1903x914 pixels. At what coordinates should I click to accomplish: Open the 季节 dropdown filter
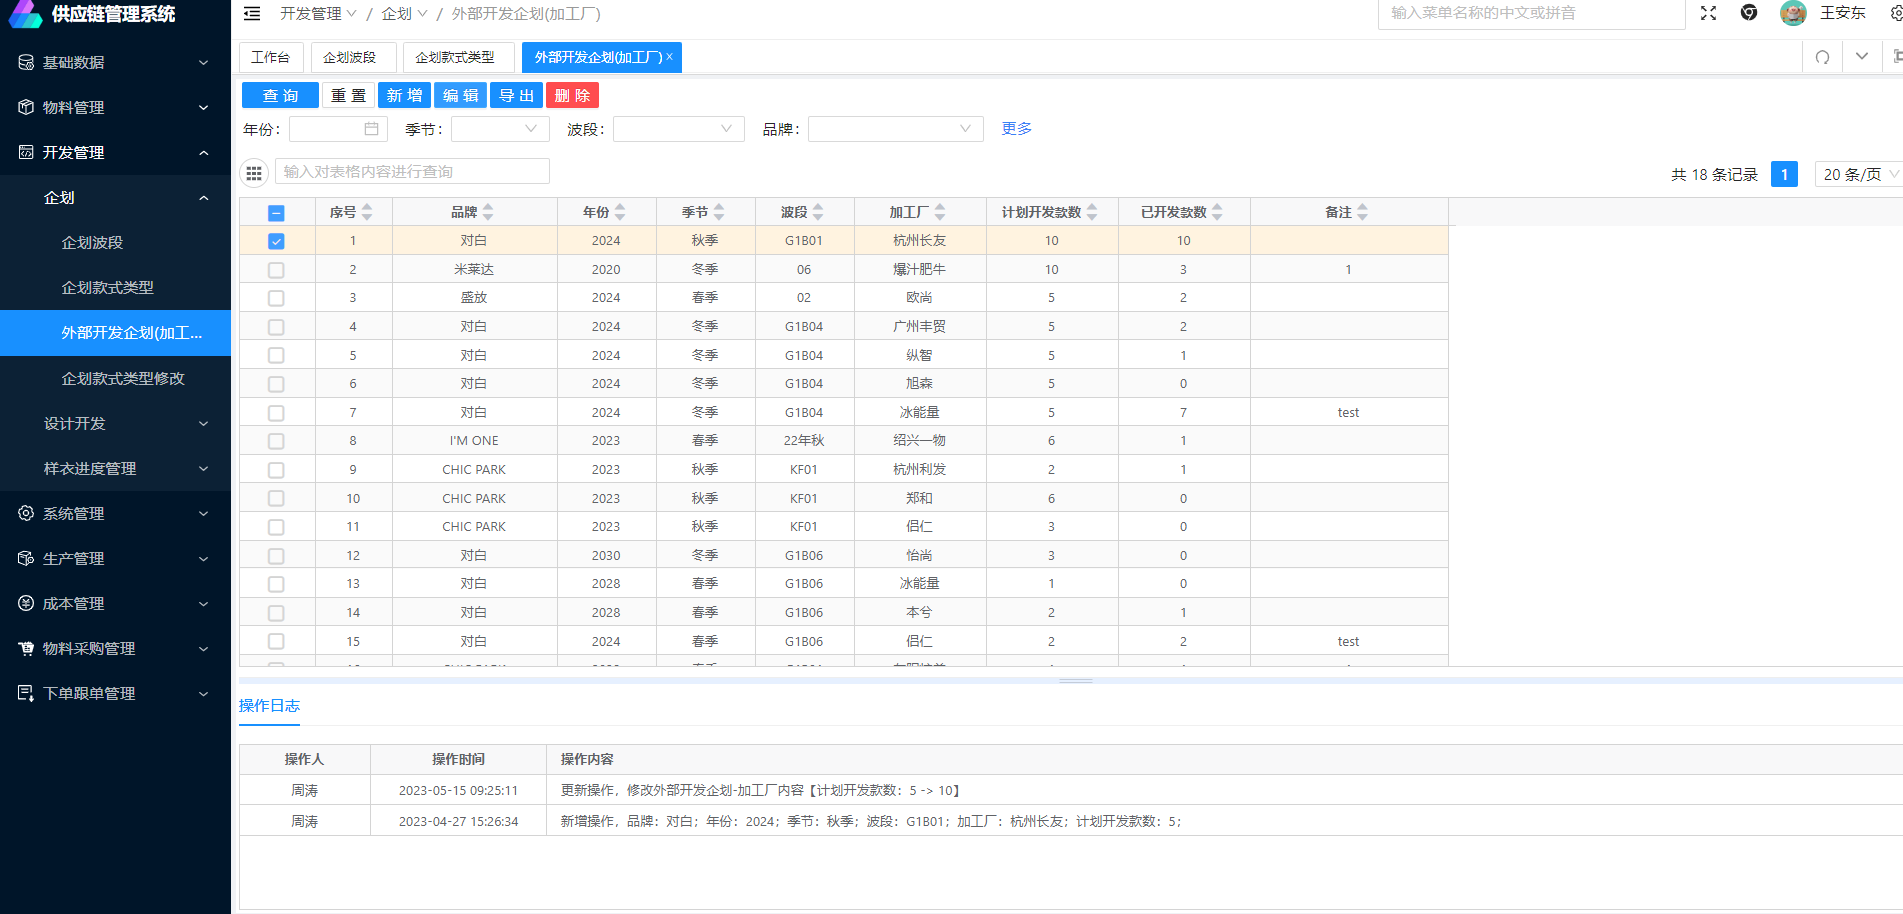(x=500, y=129)
